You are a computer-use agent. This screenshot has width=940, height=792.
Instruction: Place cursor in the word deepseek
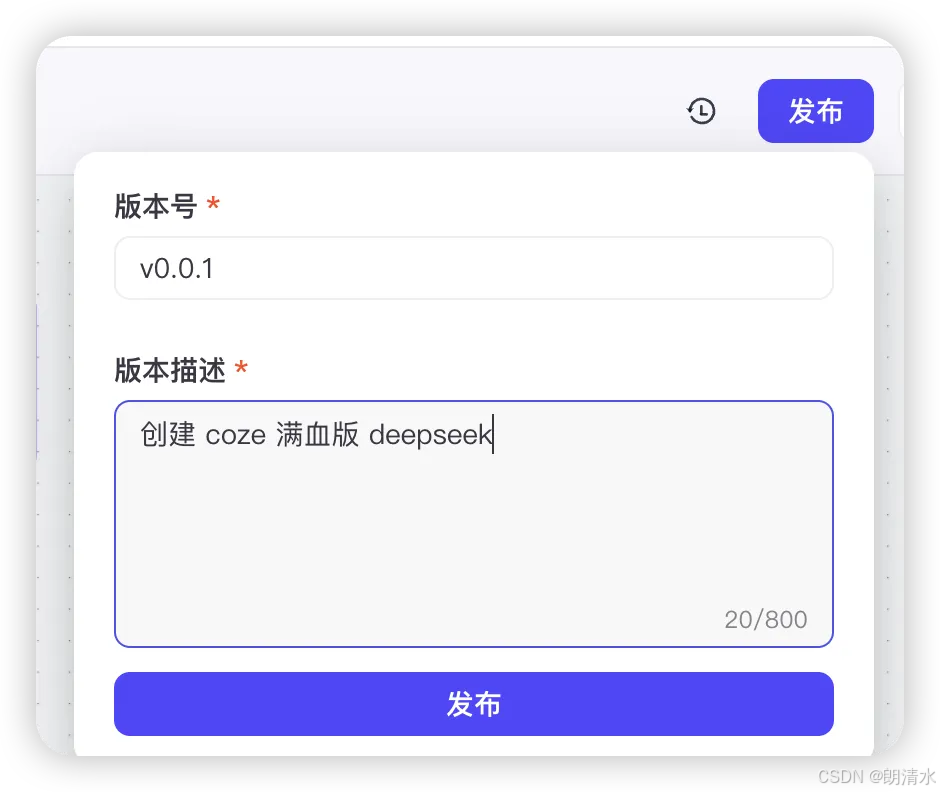pos(430,435)
